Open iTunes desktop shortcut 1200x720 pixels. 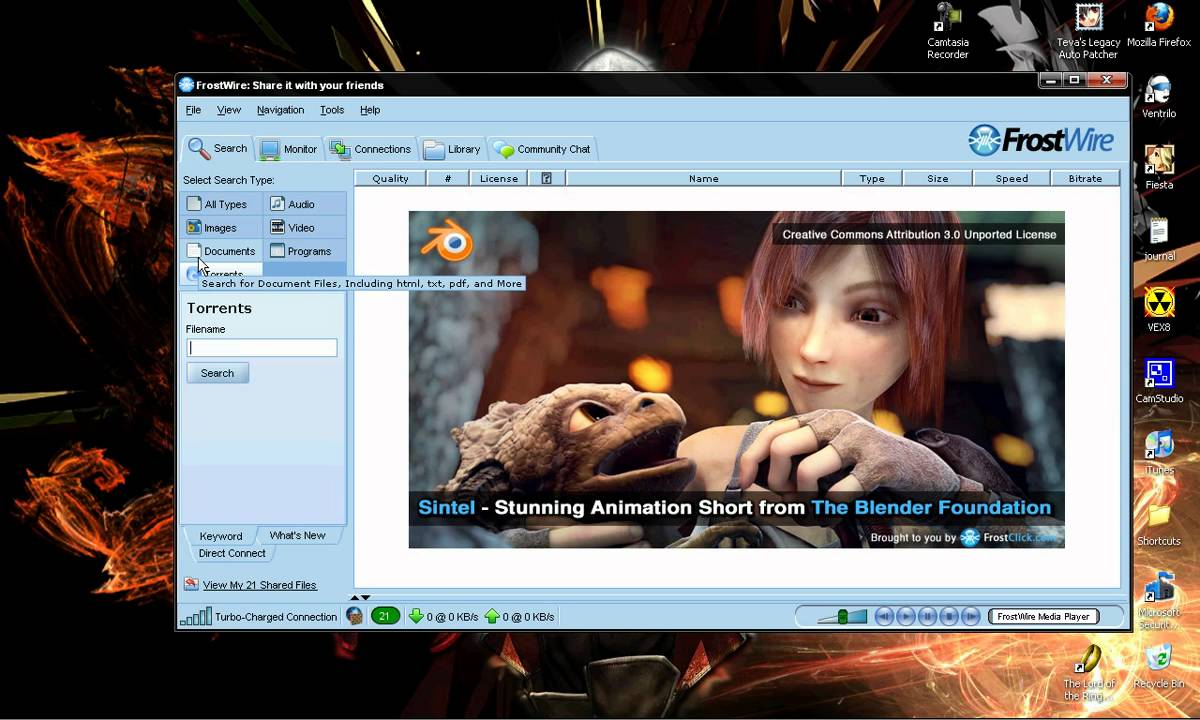click(x=1159, y=452)
